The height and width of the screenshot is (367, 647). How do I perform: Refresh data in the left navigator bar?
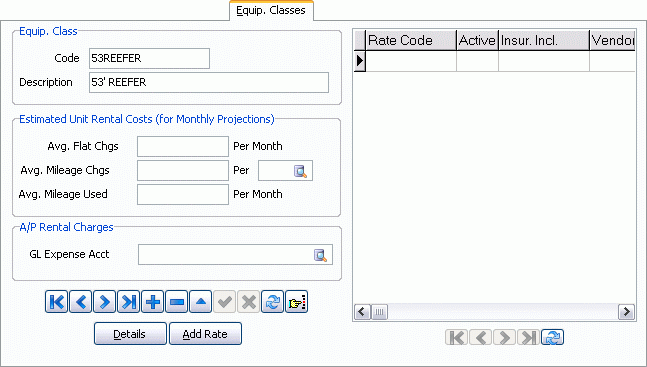[273, 302]
